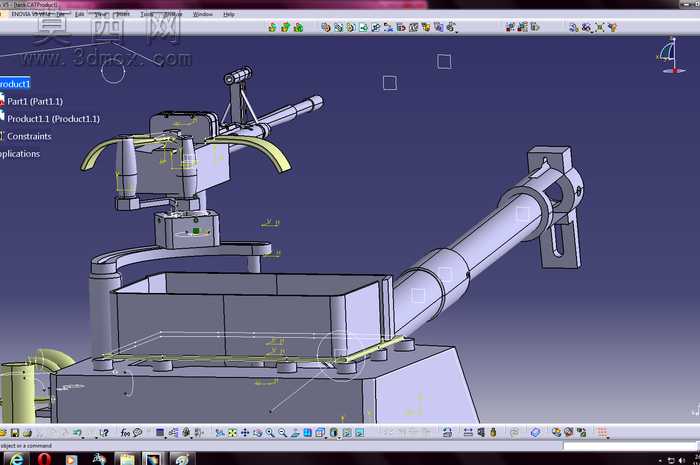Click the Fit All In icon

232,433
